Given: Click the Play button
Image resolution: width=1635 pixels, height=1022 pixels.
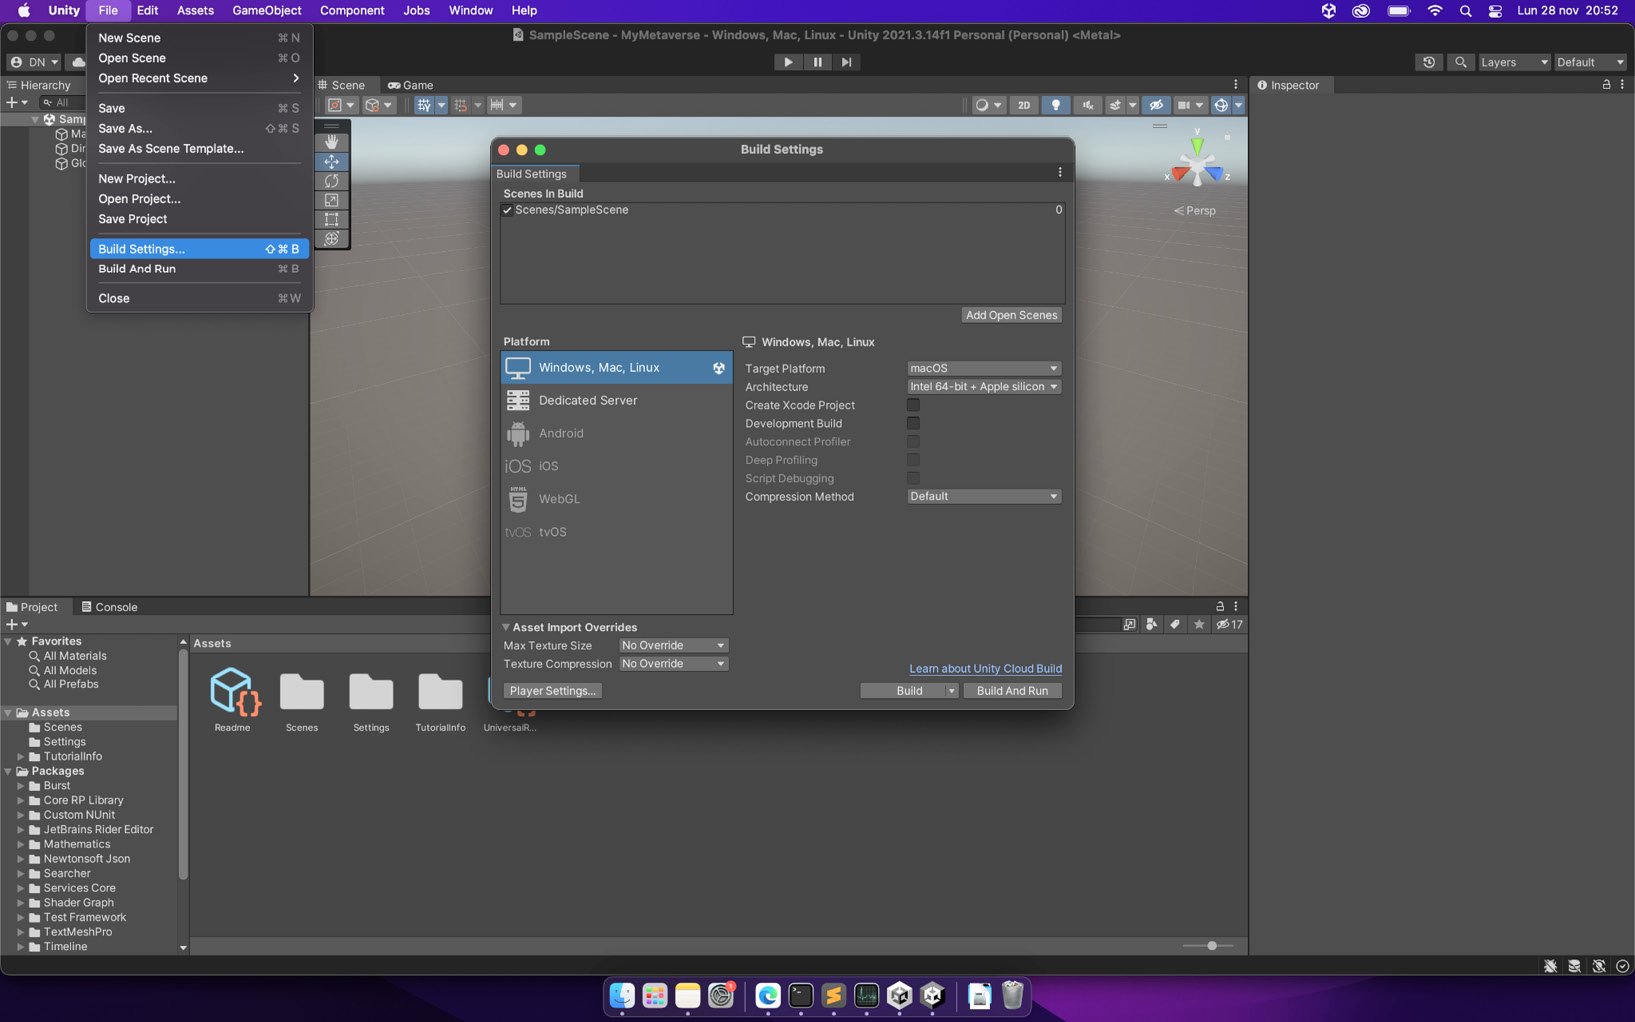Looking at the screenshot, I should click(788, 62).
